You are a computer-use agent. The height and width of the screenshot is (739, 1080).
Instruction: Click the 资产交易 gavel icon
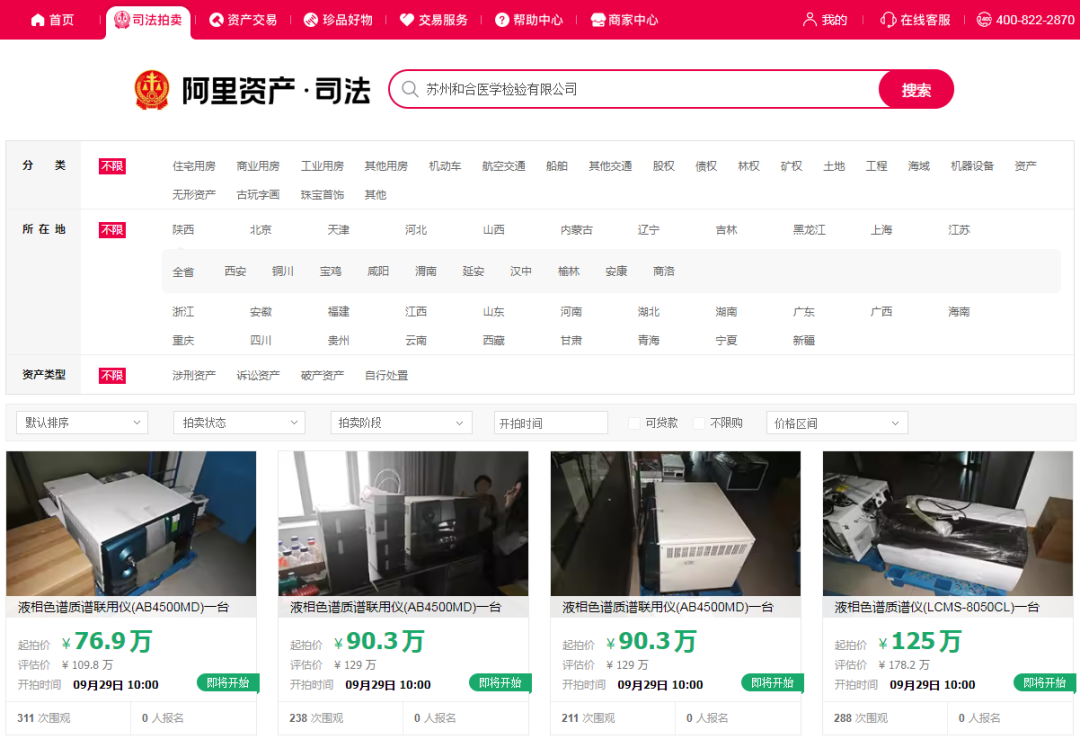coord(216,20)
